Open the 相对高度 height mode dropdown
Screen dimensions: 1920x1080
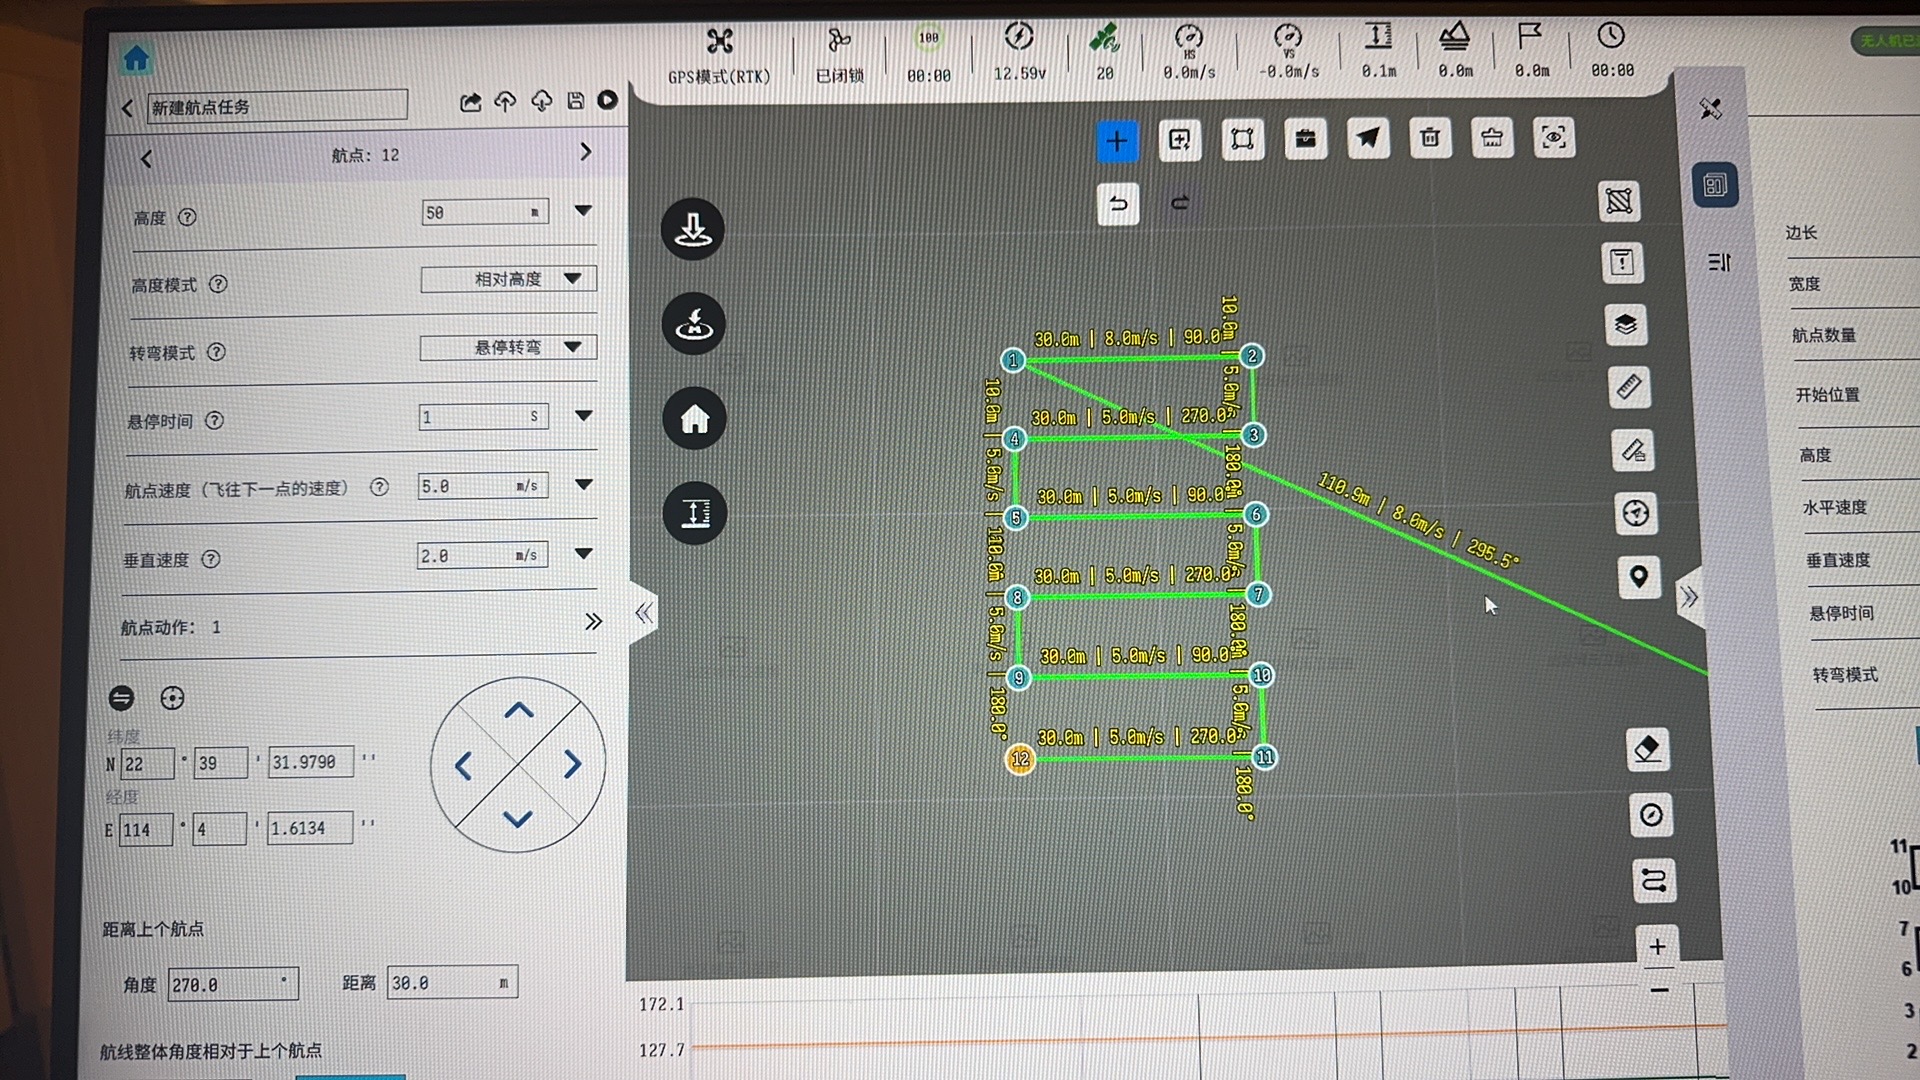tap(508, 279)
